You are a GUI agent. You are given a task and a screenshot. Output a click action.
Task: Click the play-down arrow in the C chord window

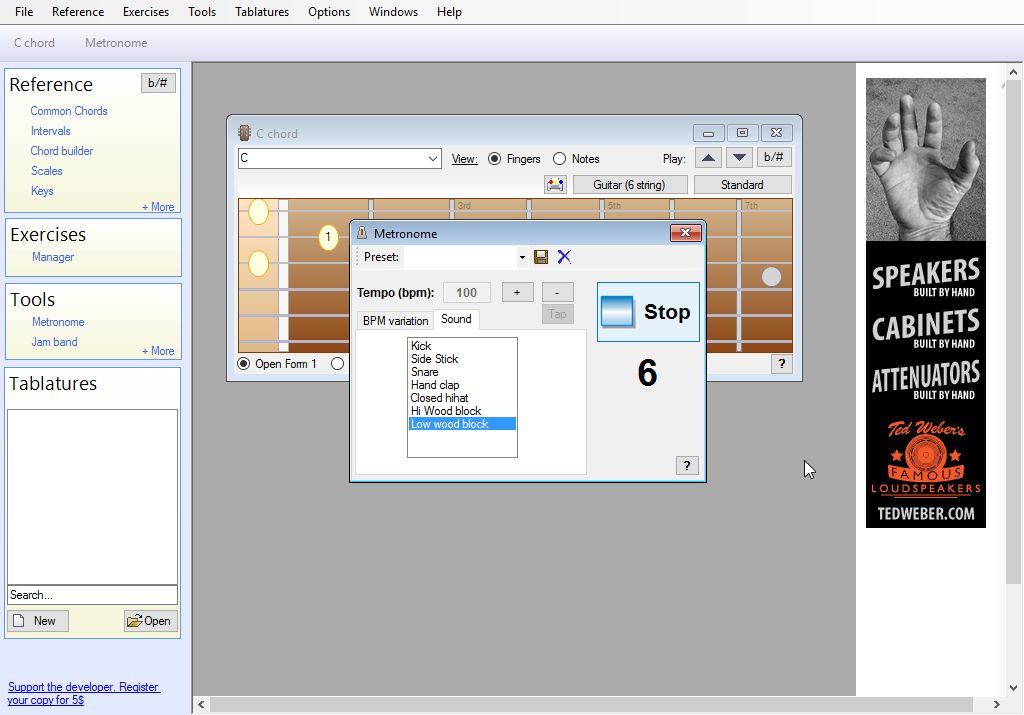coord(739,158)
